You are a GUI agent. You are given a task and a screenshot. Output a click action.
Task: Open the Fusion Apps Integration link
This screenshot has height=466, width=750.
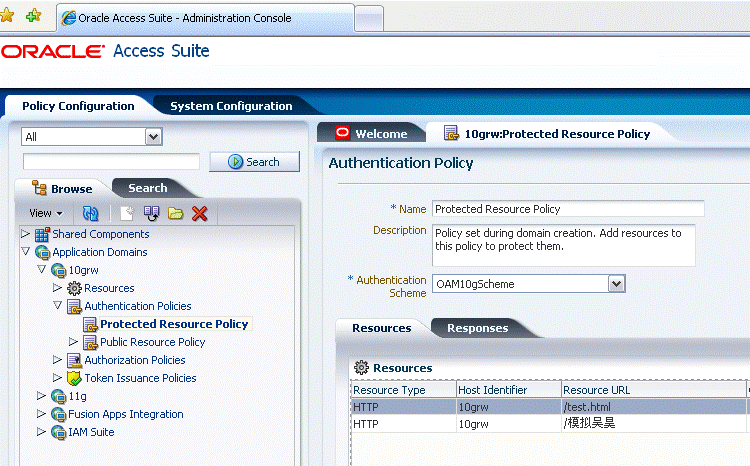(x=126, y=414)
